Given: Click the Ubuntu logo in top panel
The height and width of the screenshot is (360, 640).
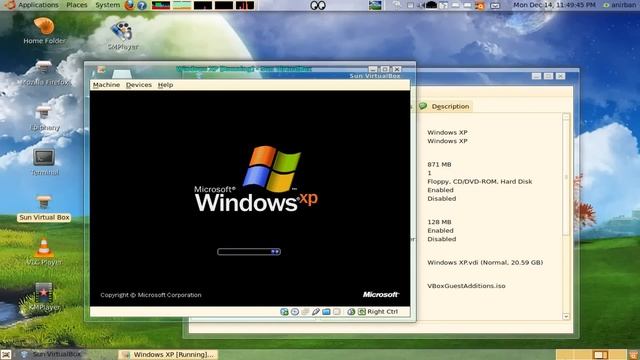Looking at the screenshot, I should (10, 5).
